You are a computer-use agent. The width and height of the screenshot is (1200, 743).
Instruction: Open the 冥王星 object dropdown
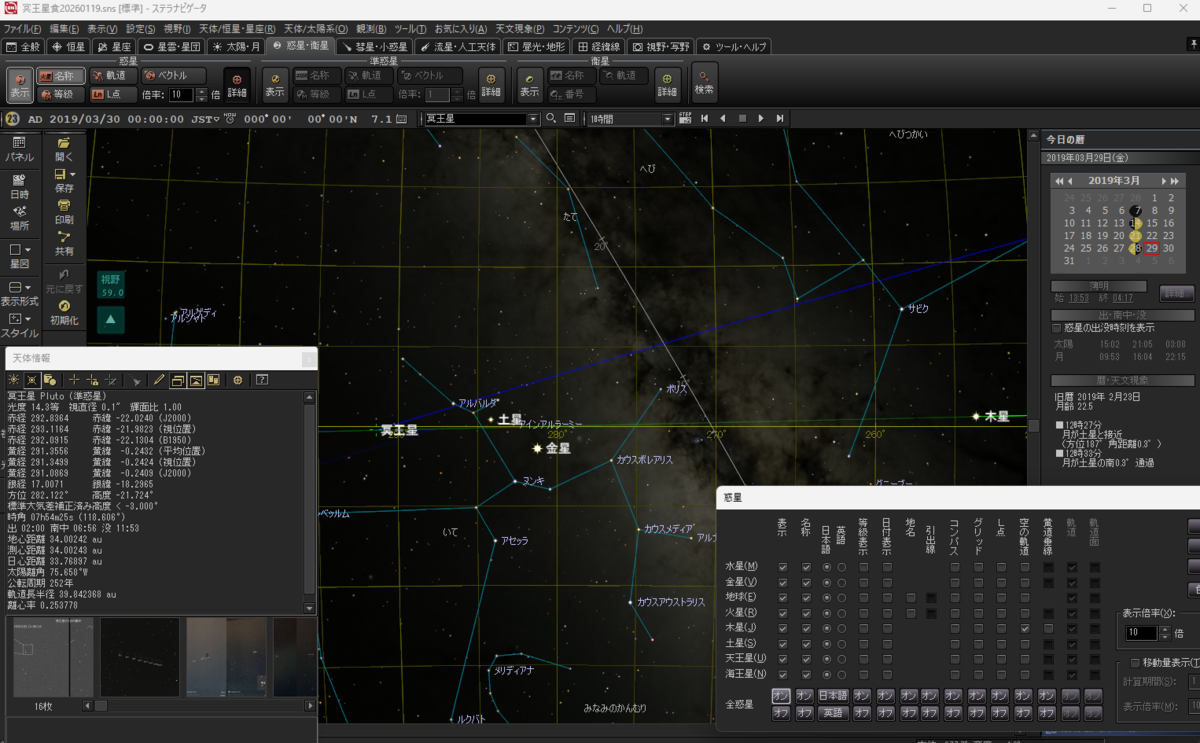[x=533, y=118]
